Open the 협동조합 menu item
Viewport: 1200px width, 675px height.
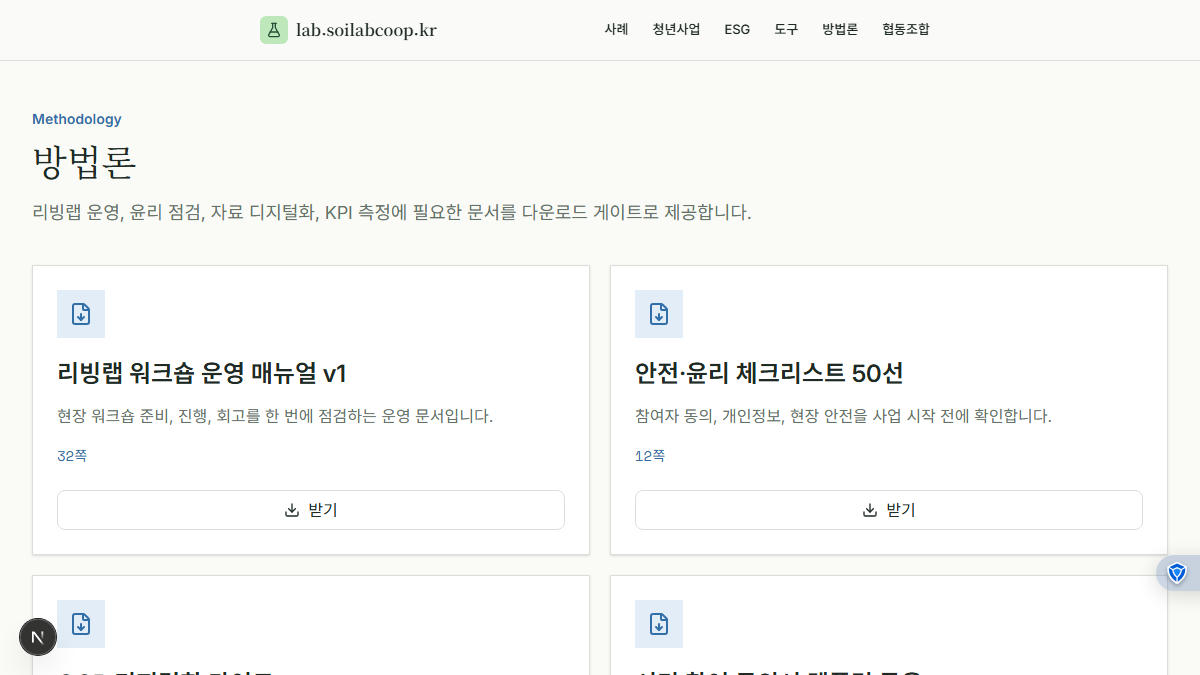(x=906, y=30)
